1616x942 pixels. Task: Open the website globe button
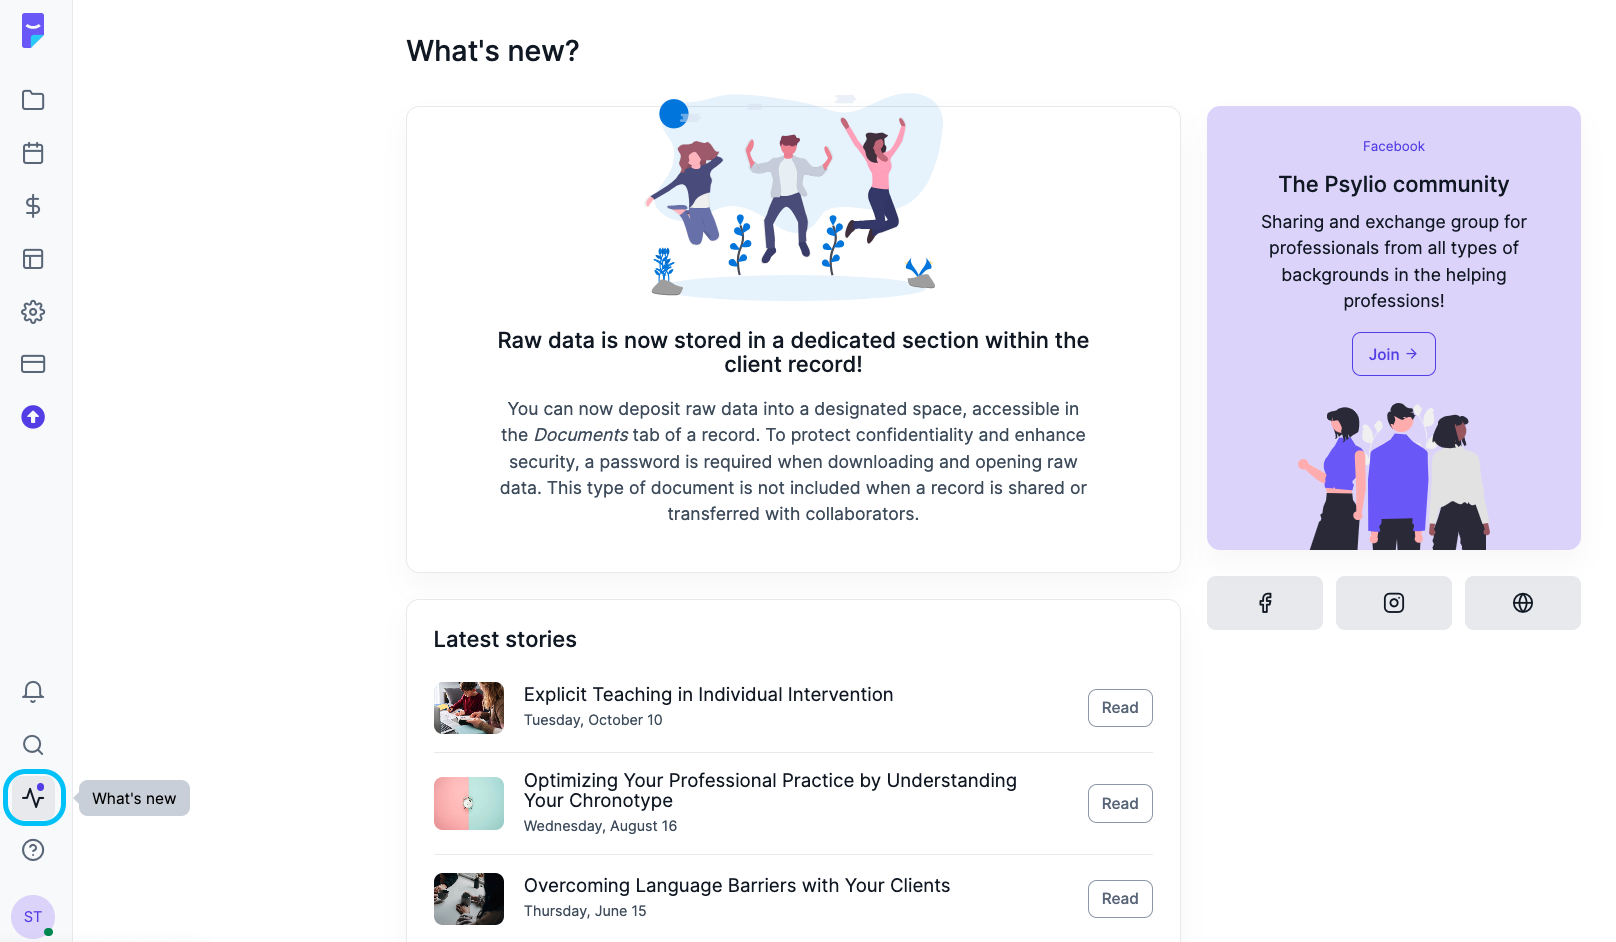point(1523,603)
